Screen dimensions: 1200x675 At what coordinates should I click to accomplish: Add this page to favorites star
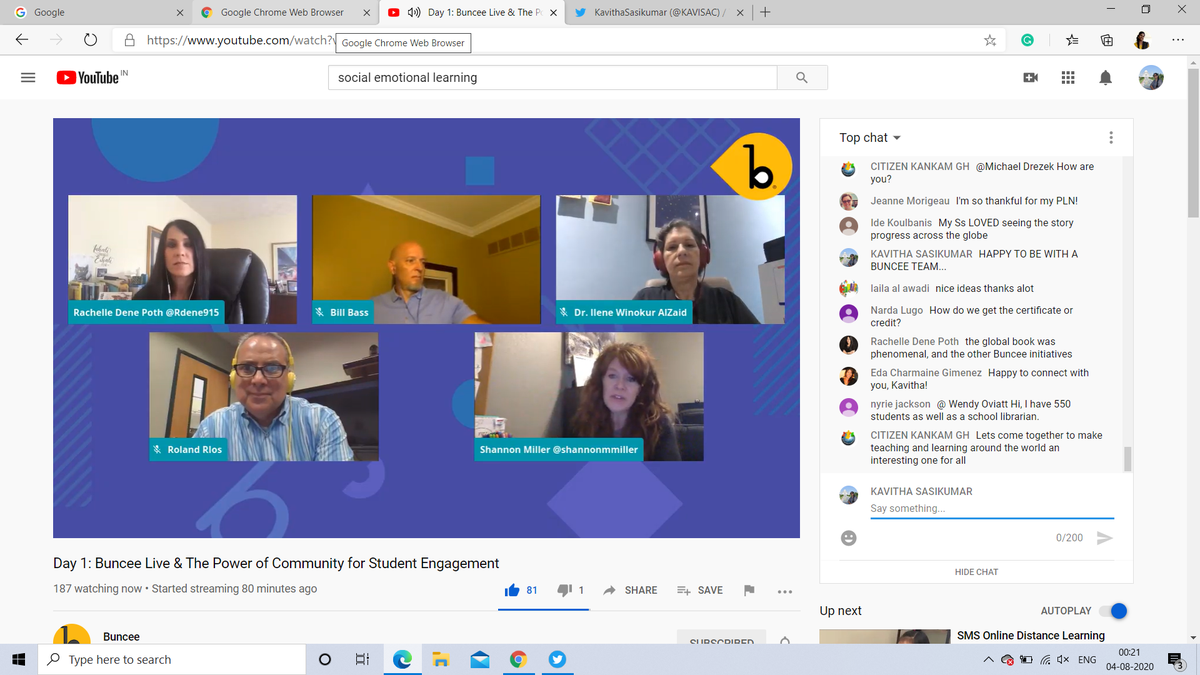[x=989, y=41]
